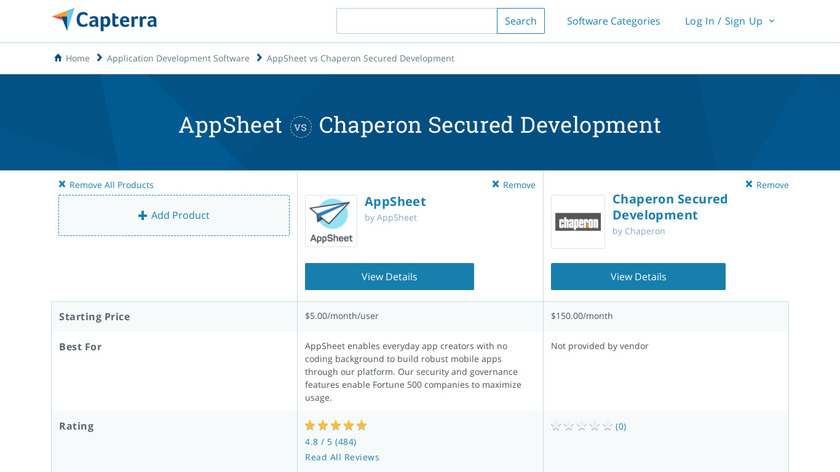Click AppSheet vs Chaperon breadcrumb text
This screenshot has height=472, width=840.
361,58
